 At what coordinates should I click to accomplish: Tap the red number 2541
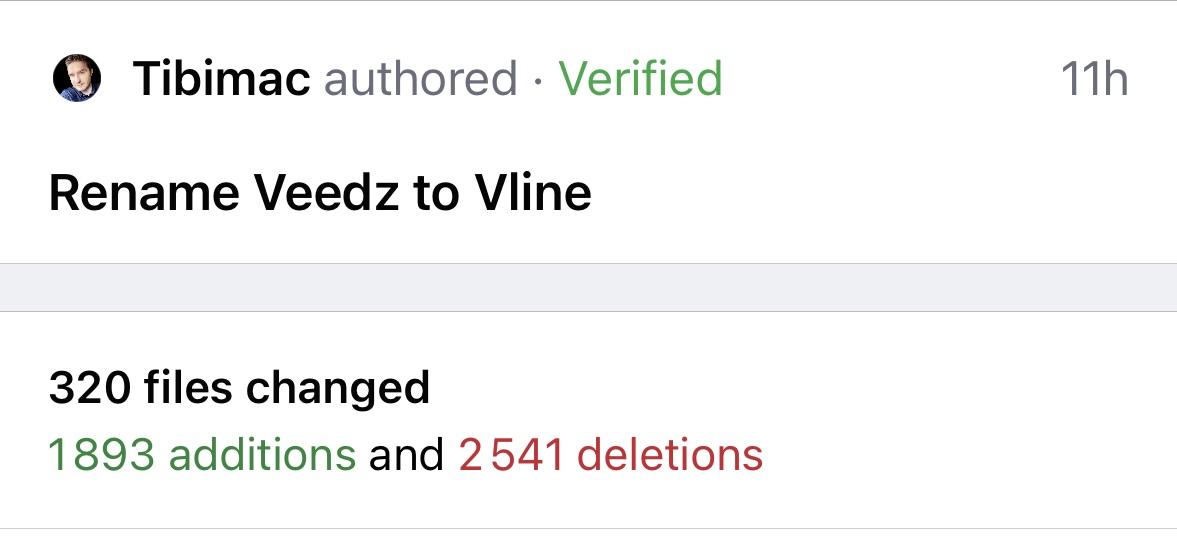pyautogui.click(x=511, y=455)
